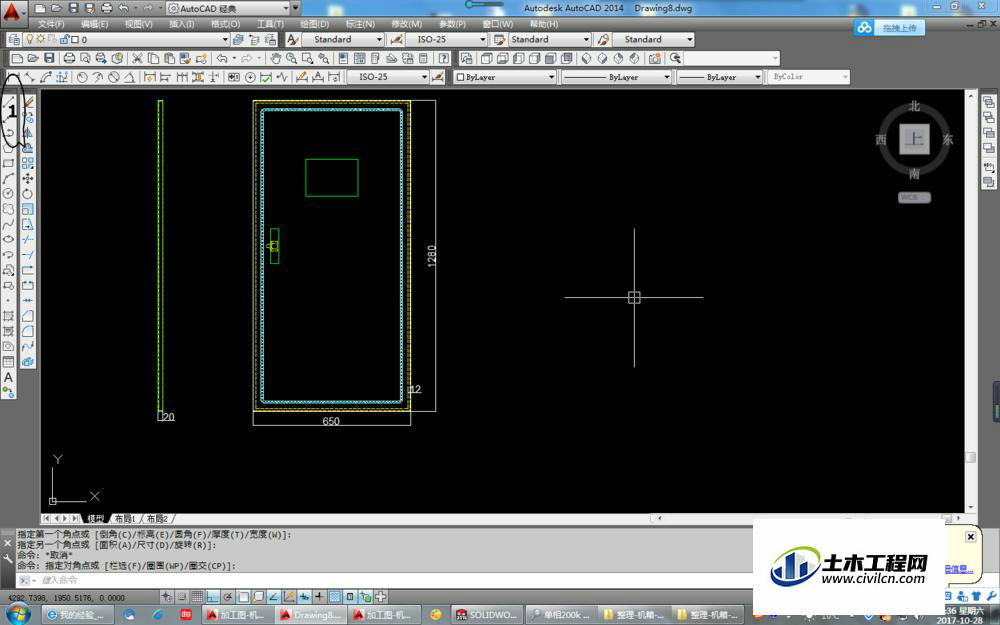Click the 上 top face of ViewCube
1000x625 pixels.
coord(915,139)
